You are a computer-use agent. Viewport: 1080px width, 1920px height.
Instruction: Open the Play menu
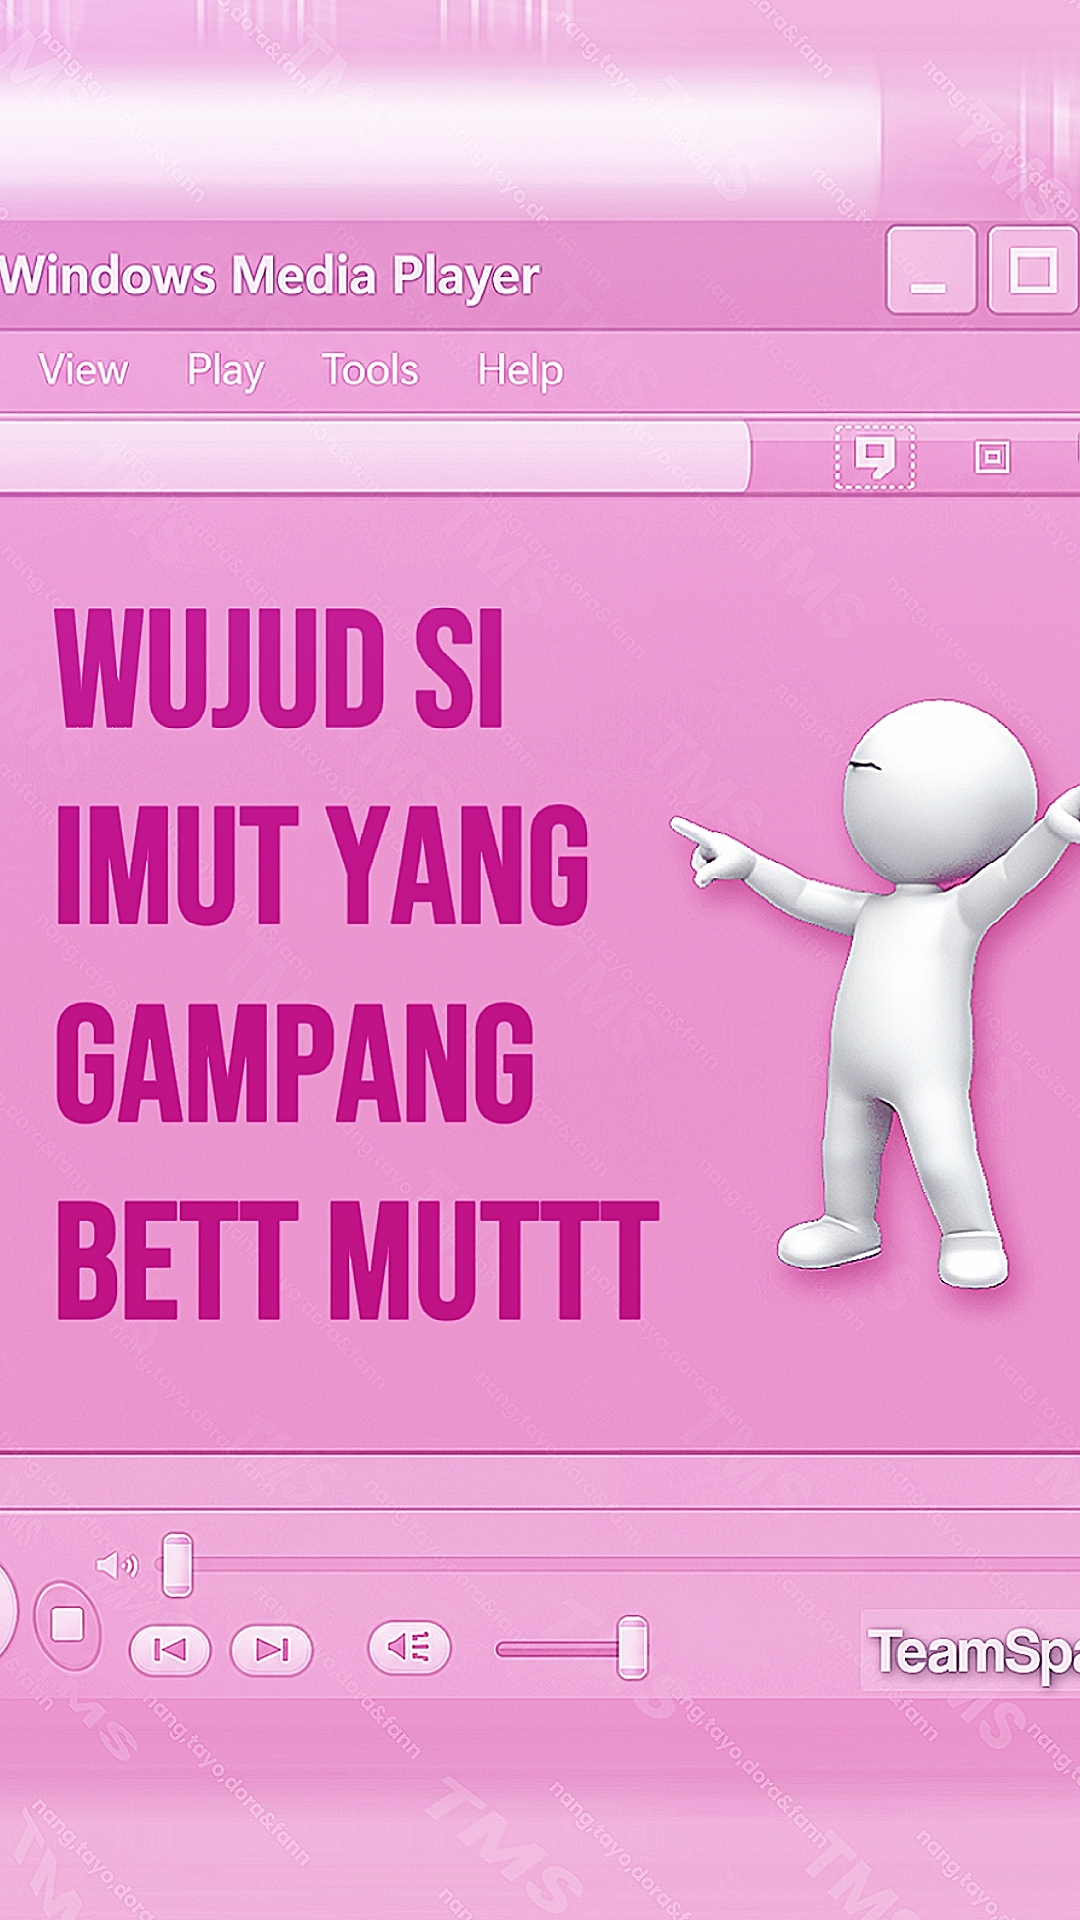click(x=226, y=372)
